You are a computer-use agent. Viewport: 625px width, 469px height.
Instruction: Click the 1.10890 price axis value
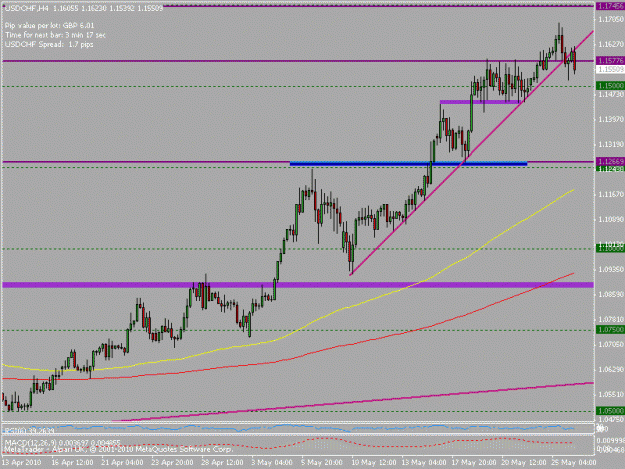coord(611,219)
